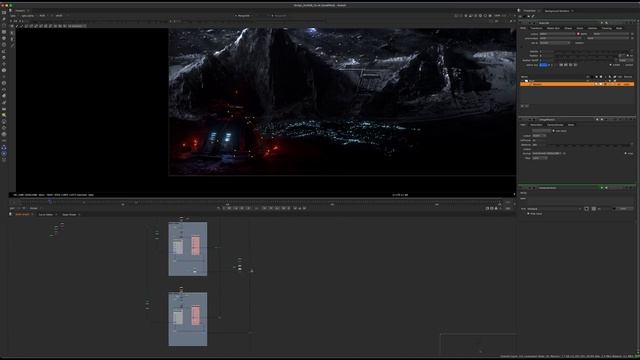Image resolution: width=640 pixels, height=360 pixels.
Task: Click the node graph minimap at bottom right
Action: [478, 344]
